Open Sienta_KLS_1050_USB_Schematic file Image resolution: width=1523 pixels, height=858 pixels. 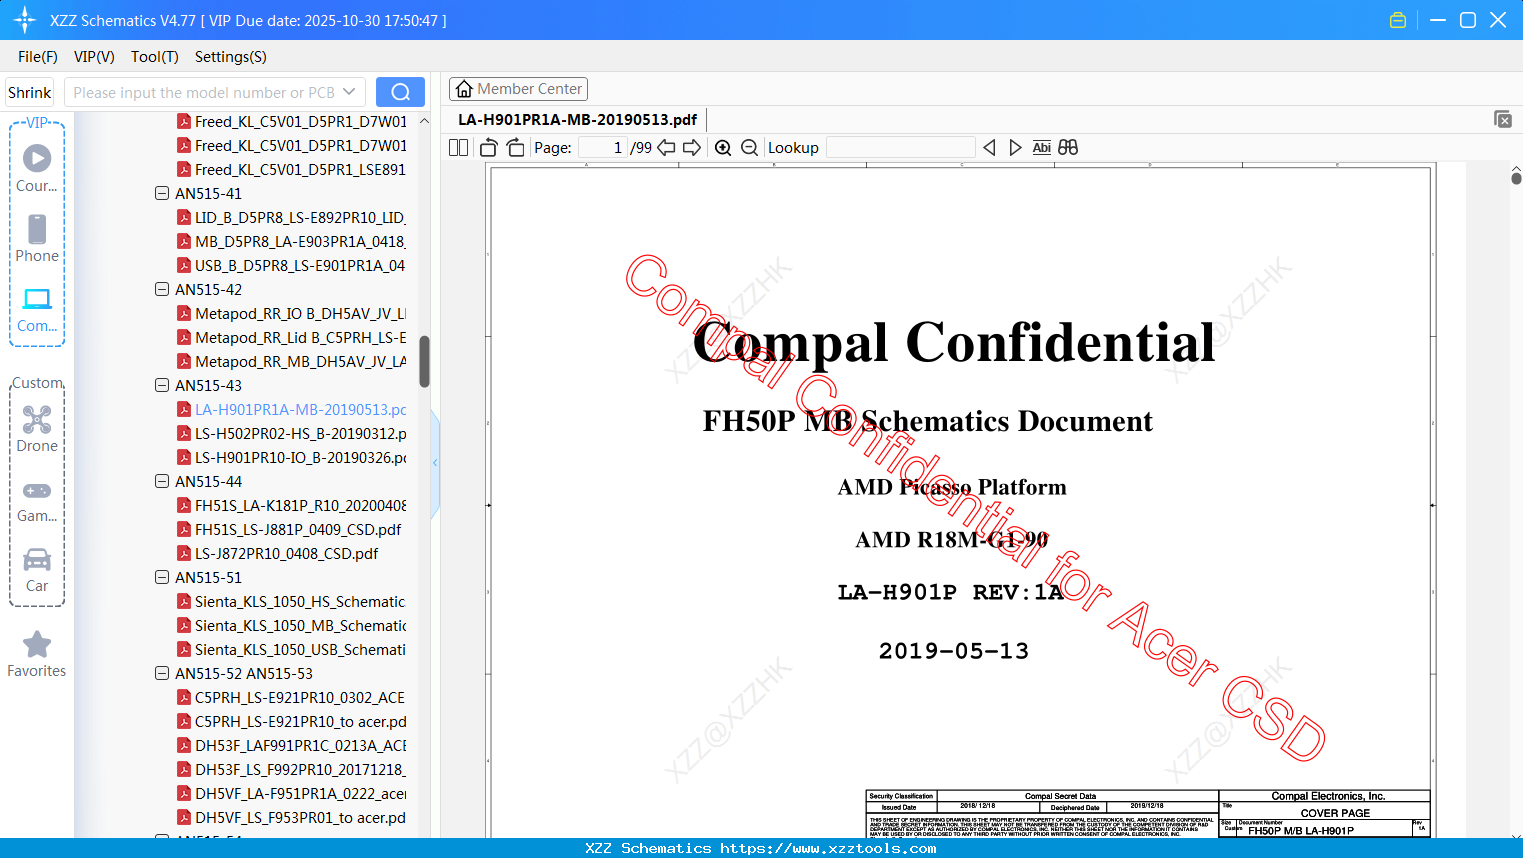[301, 649]
